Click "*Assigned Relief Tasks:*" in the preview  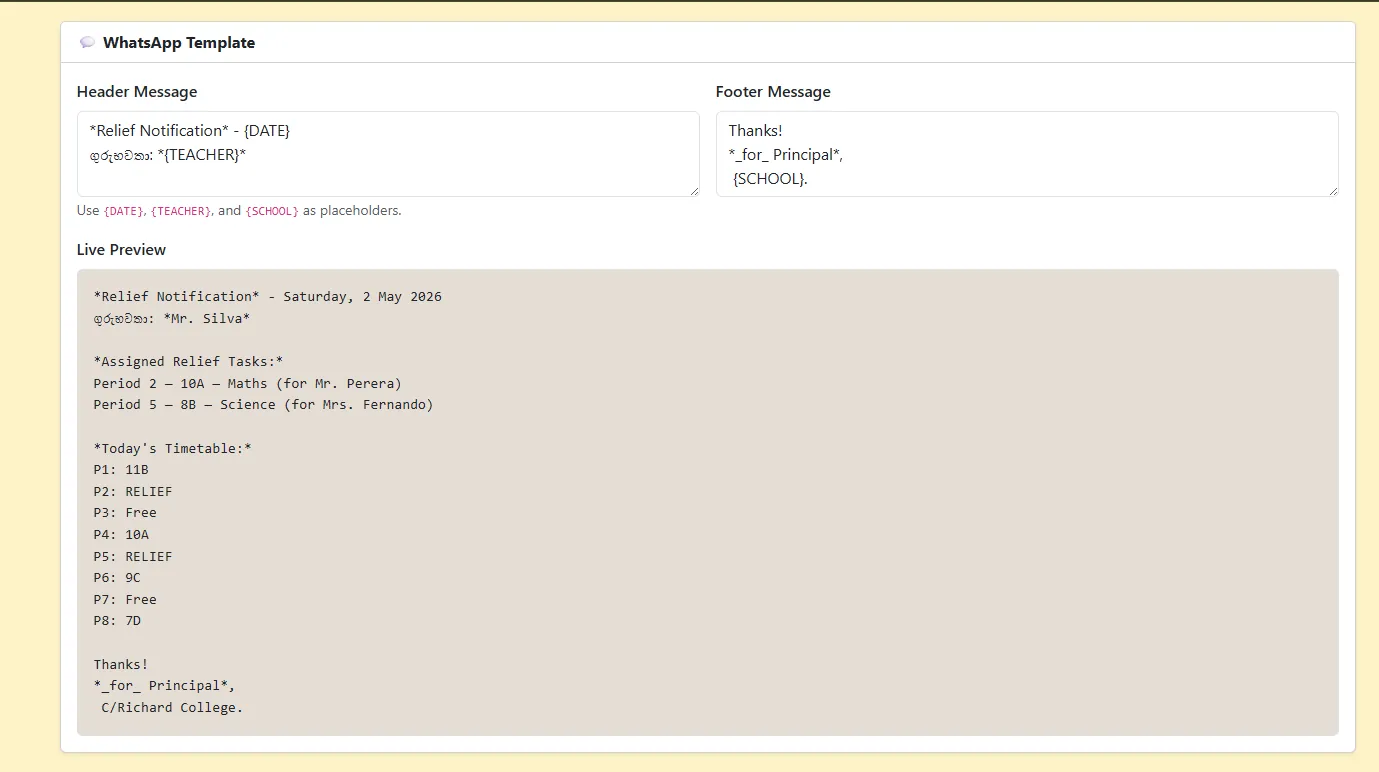point(188,362)
